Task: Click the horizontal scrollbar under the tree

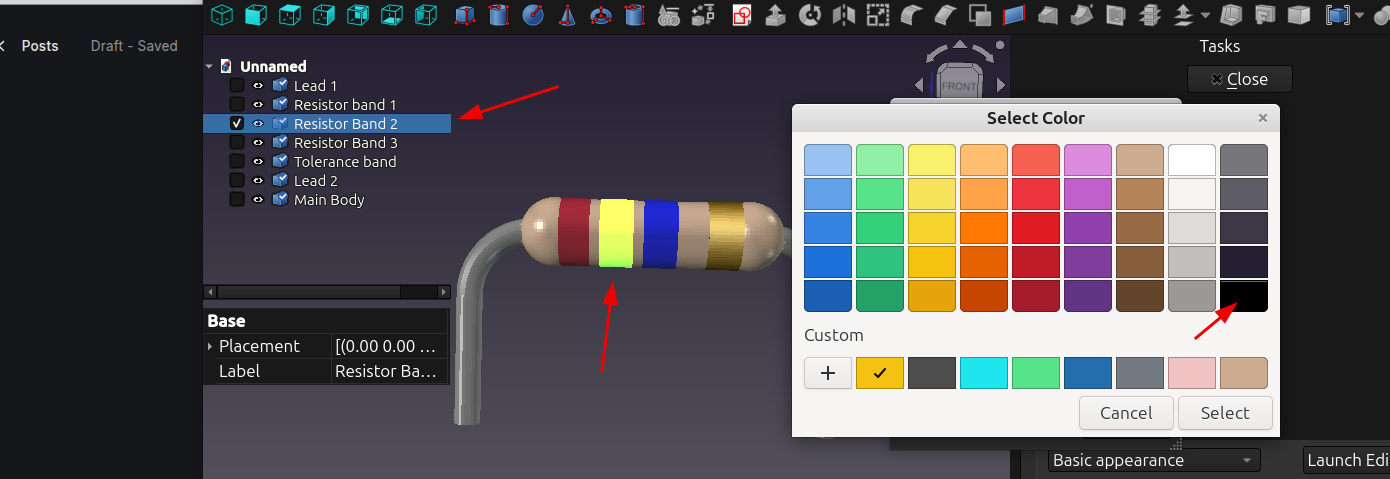Action: [x=326, y=292]
